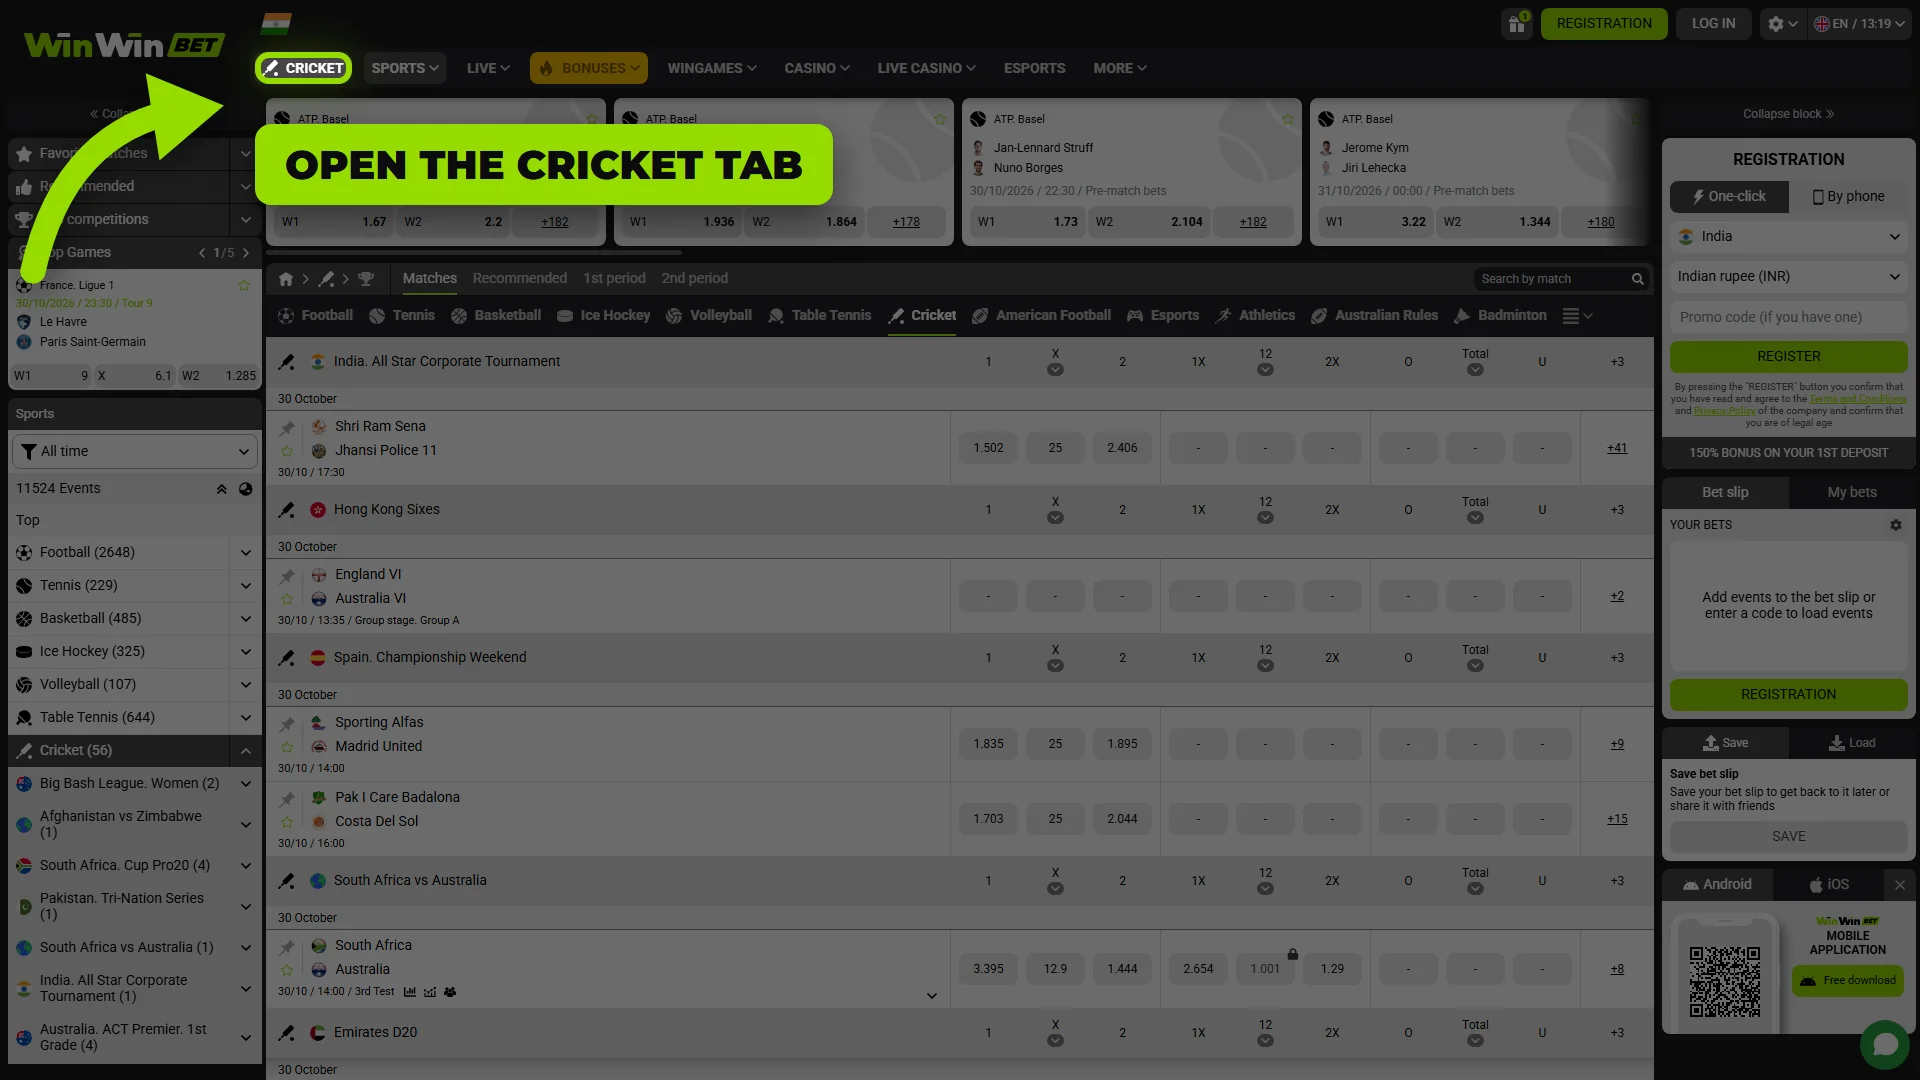Open the All time filter dropdown

[134, 452]
